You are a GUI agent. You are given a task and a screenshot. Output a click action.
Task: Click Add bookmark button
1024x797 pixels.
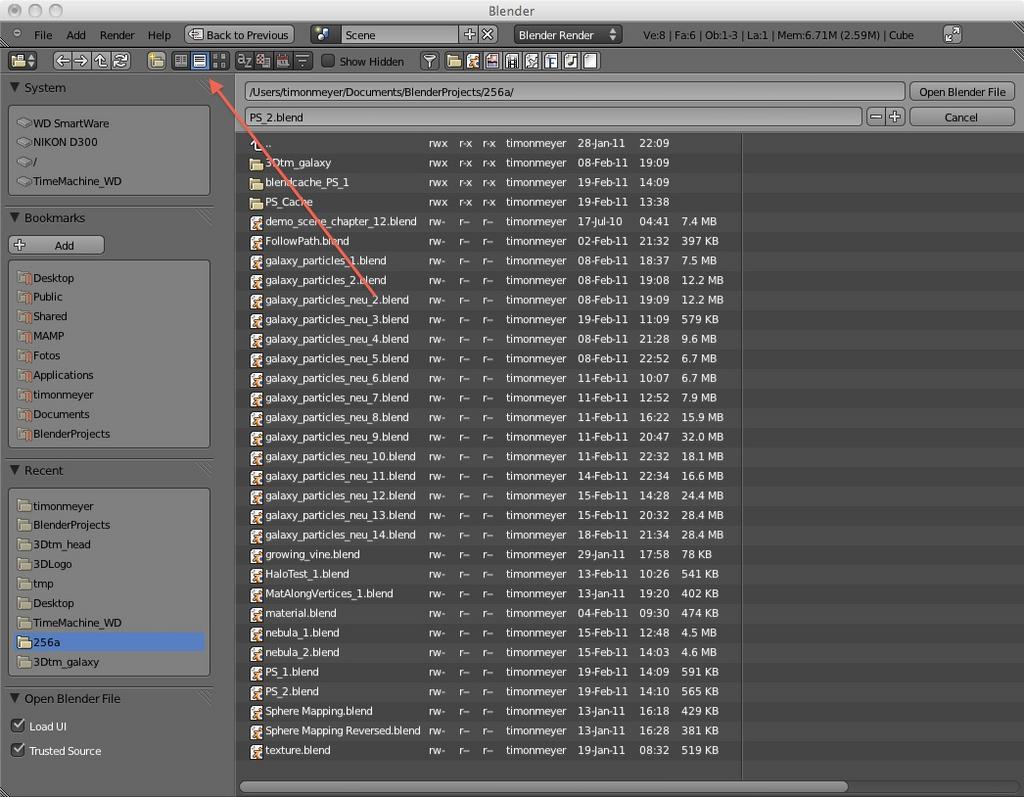[56, 246]
